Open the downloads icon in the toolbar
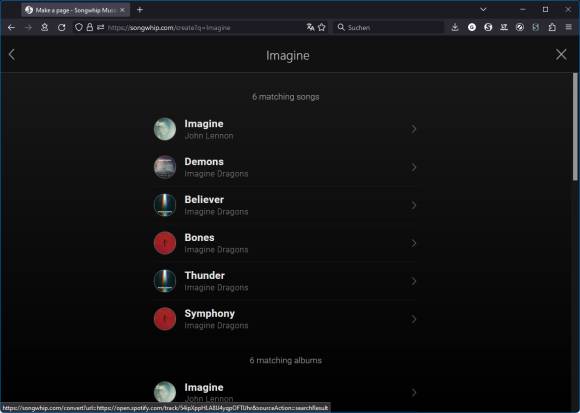This screenshot has width=580, height=413. (455, 27)
